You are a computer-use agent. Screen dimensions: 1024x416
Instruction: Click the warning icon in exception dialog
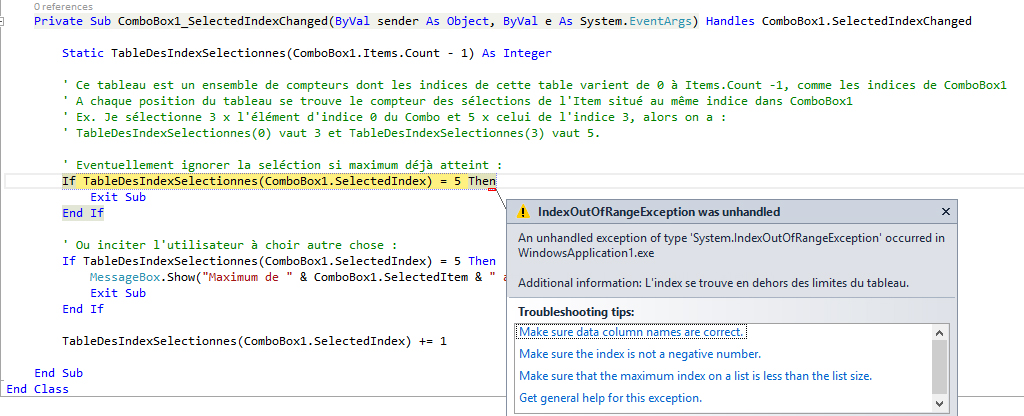pos(523,212)
